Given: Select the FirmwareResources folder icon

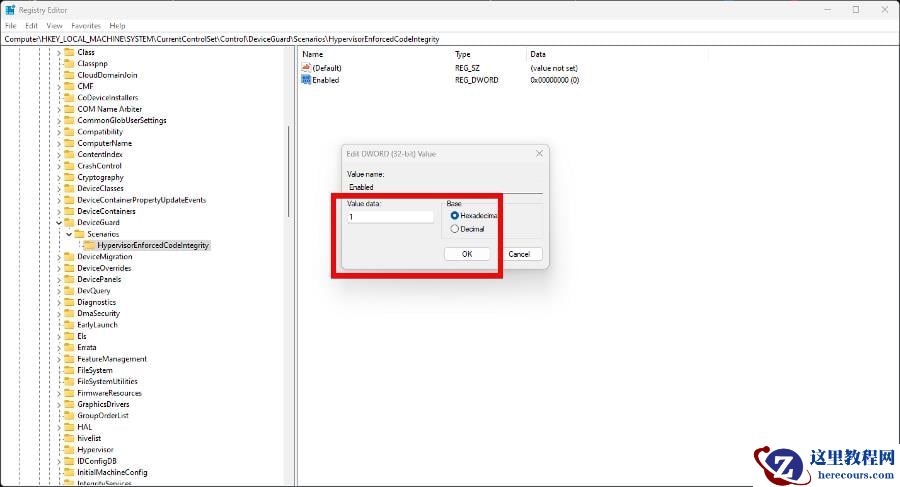Looking at the screenshot, I should [x=69, y=393].
